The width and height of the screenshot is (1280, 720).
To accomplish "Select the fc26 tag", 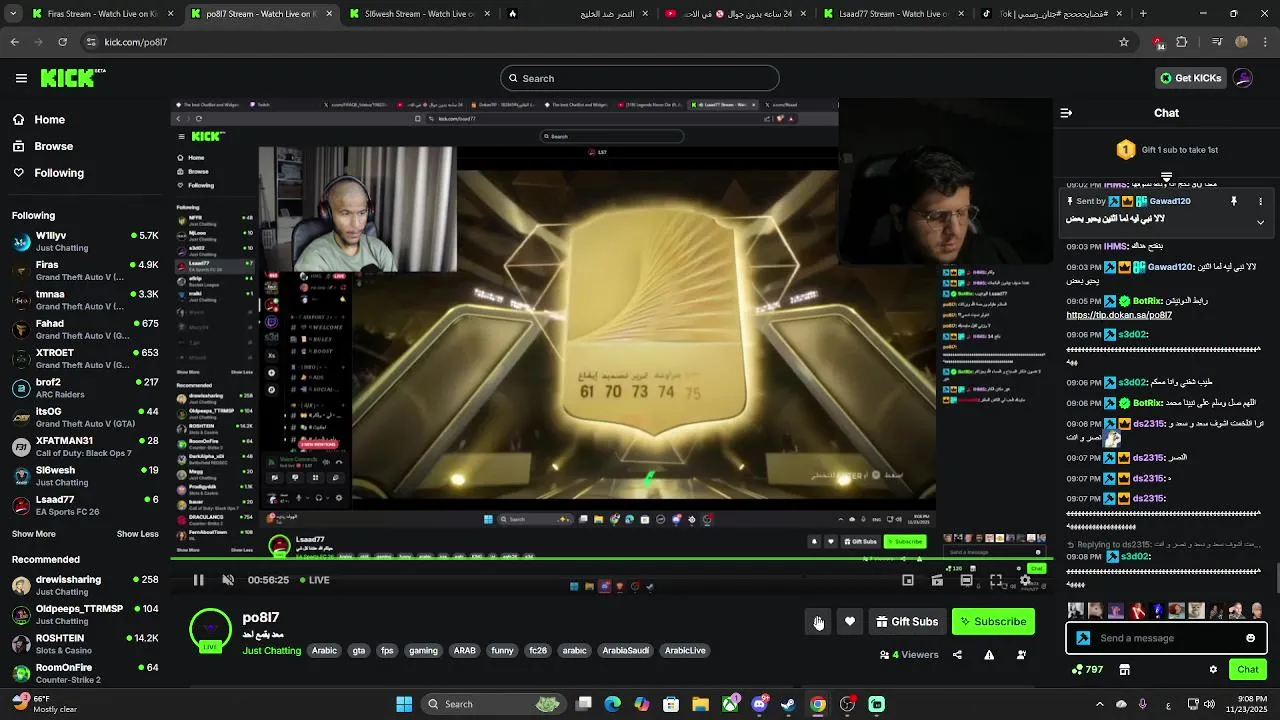I will [x=538, y=651].
